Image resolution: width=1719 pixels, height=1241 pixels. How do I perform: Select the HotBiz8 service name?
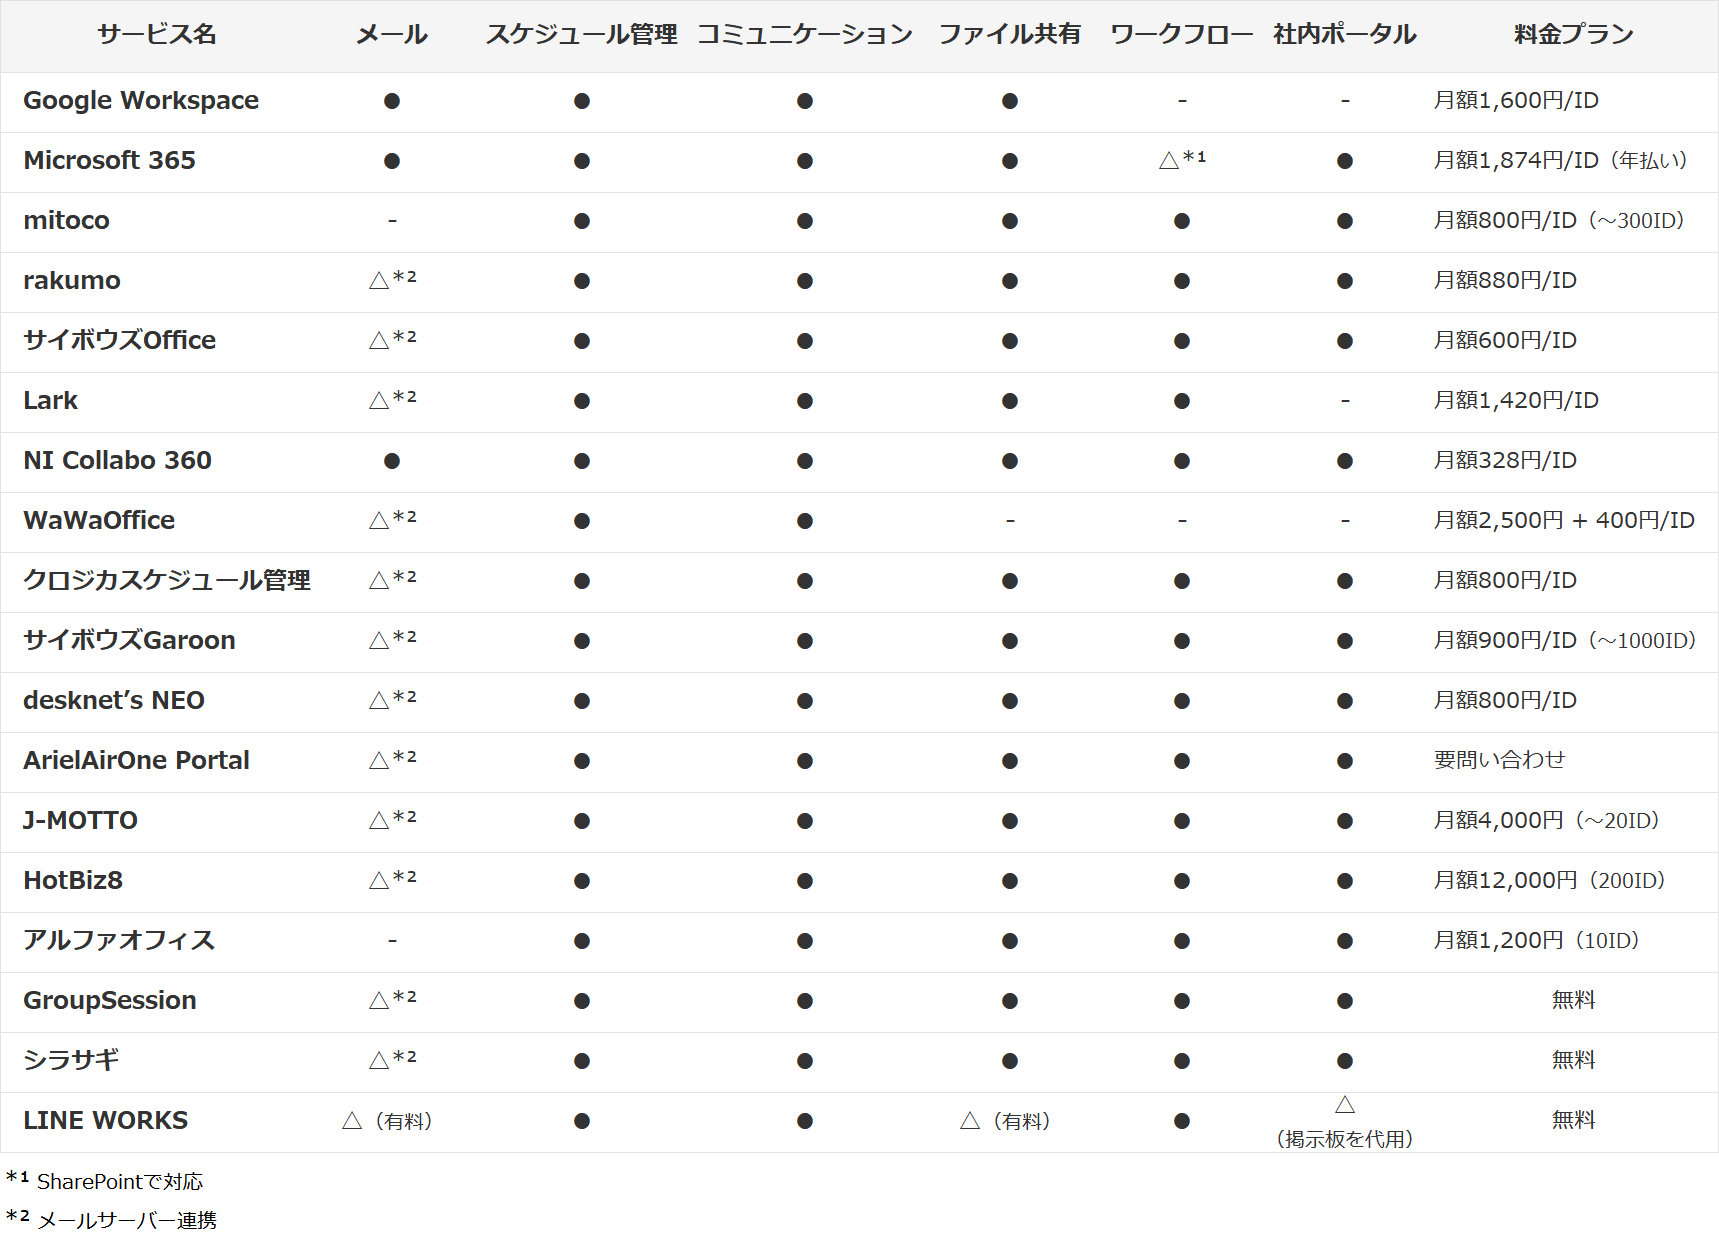73,881
